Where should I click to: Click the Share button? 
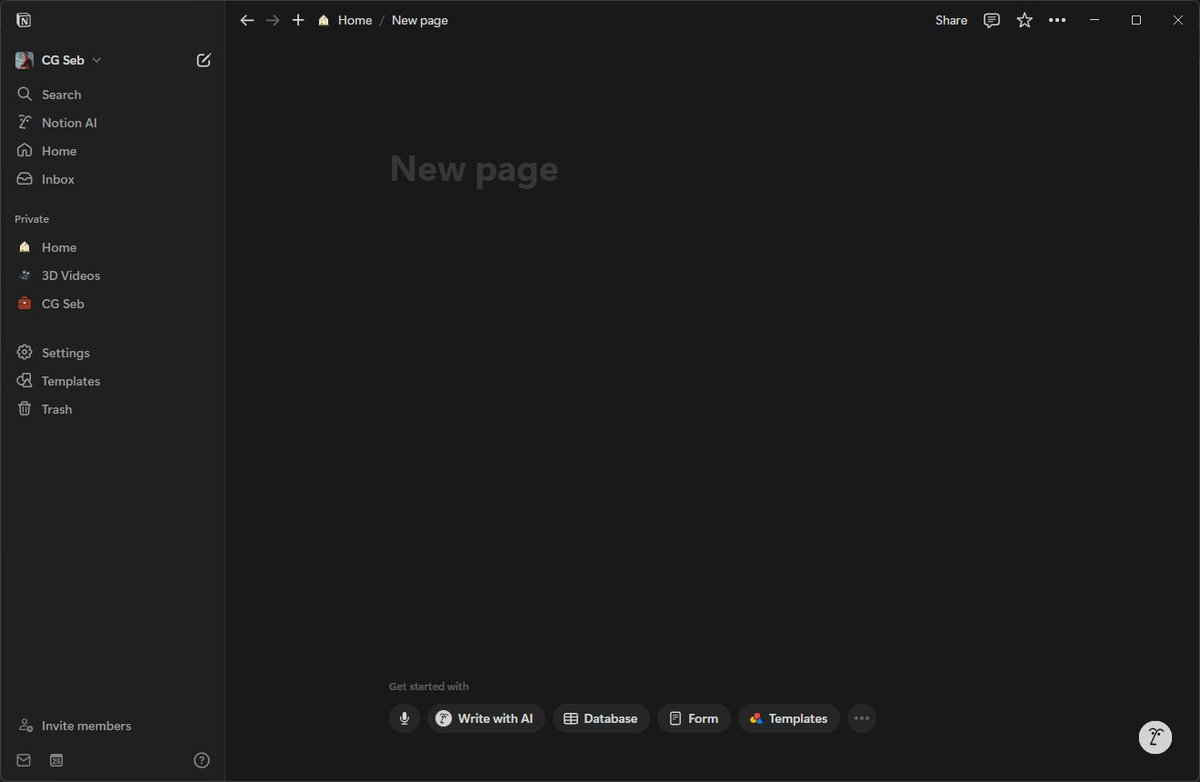(x=951, y=20)
